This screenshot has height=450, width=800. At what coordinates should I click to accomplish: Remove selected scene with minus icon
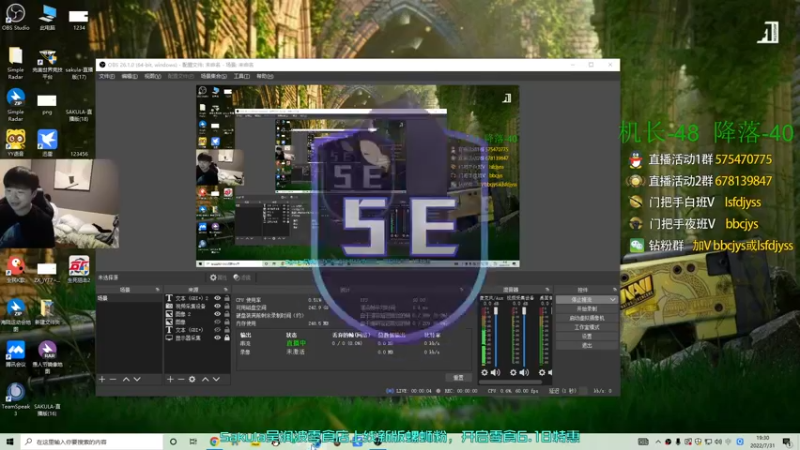click(113, 379)
